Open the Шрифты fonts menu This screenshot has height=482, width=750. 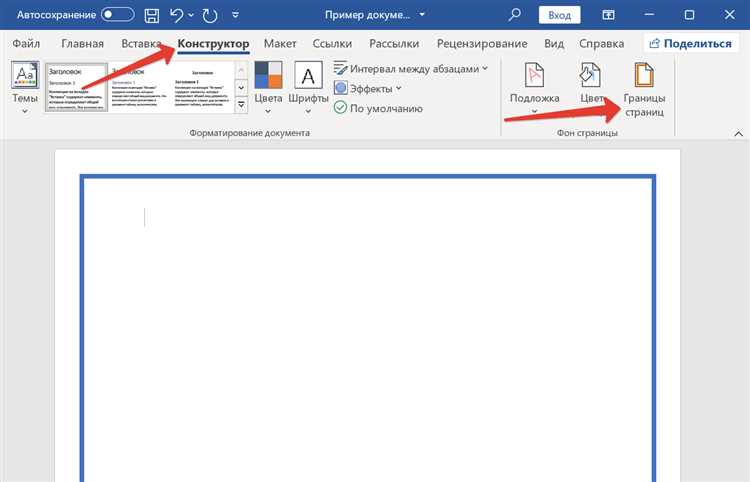pos(308,88)
